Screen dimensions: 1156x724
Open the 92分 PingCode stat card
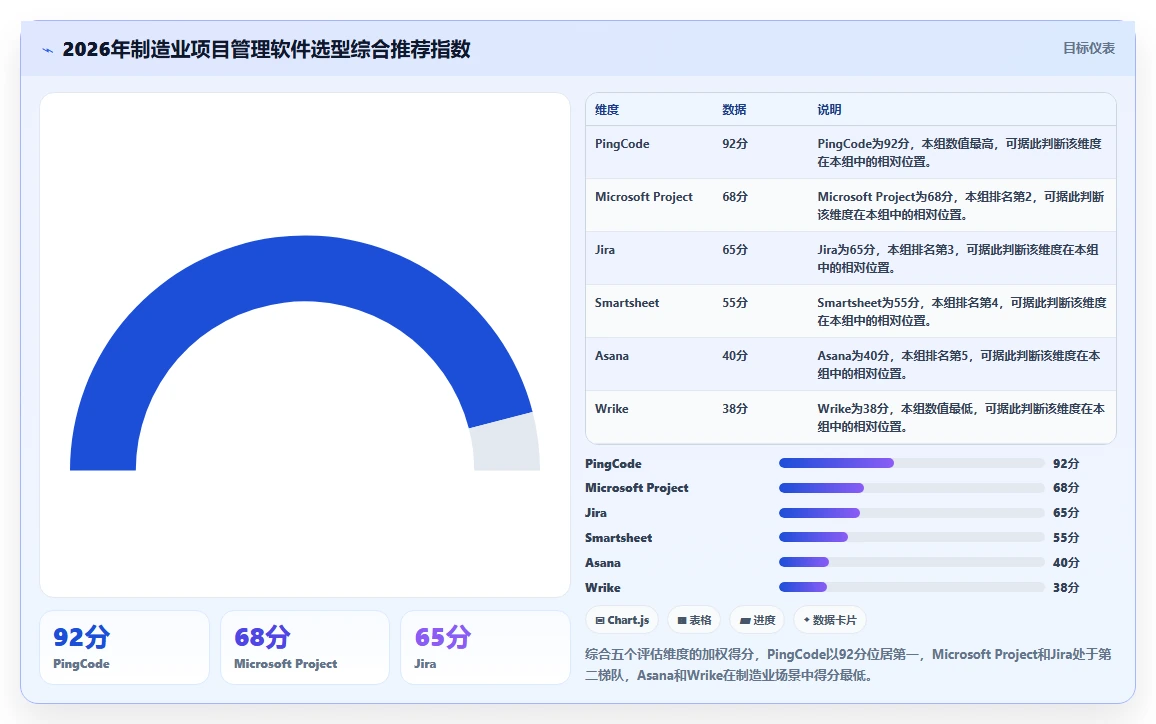(125, 647)
